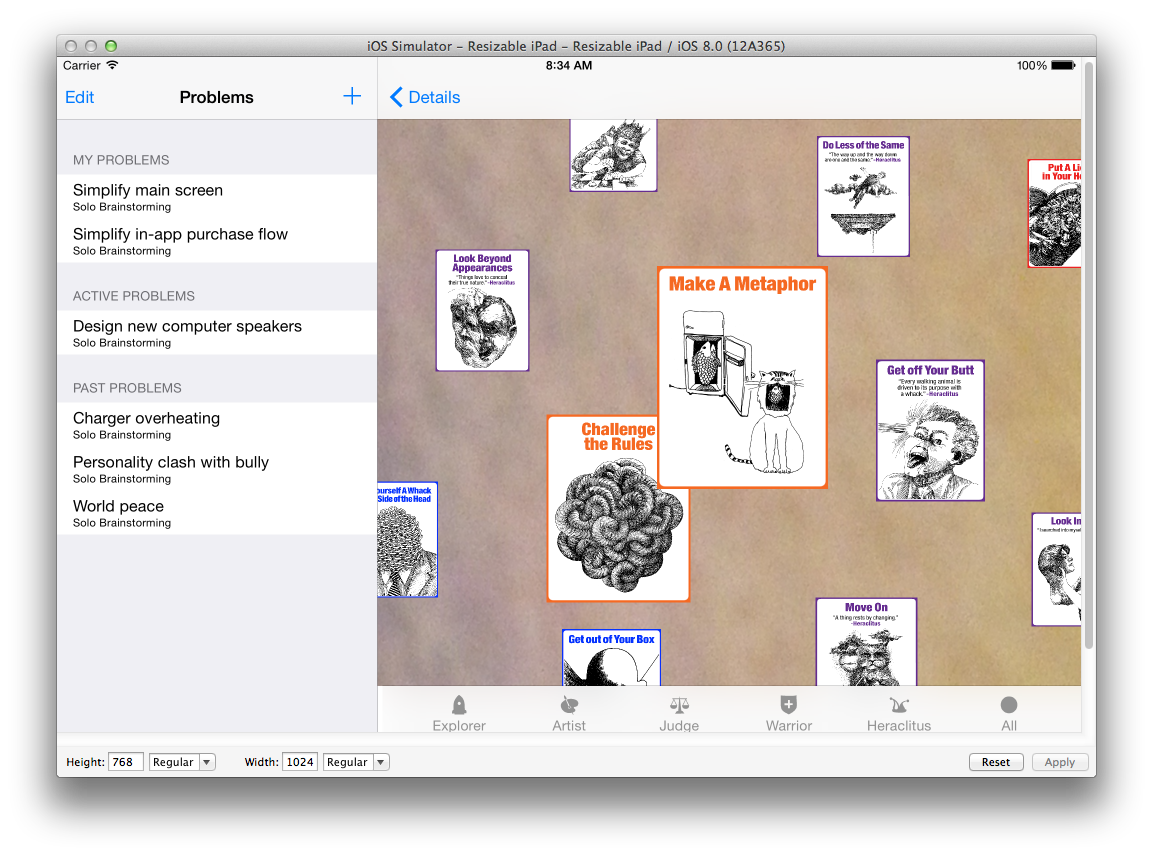Image resolution: width=1153 pixels, height=856 pixels.
Task: Open Simplify in-app purchase flow problem
Action: click(x=217, y=240)
